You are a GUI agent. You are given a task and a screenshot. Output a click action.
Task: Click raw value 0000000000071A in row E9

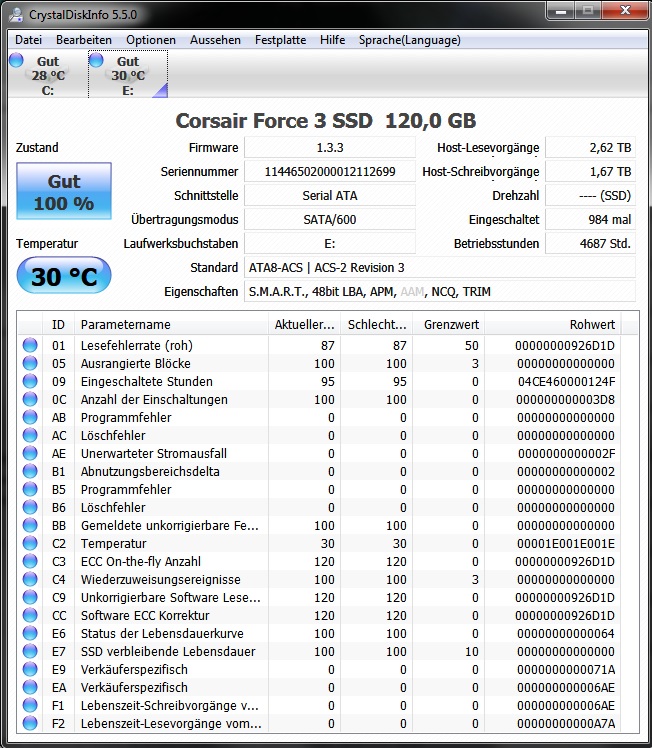566,669
